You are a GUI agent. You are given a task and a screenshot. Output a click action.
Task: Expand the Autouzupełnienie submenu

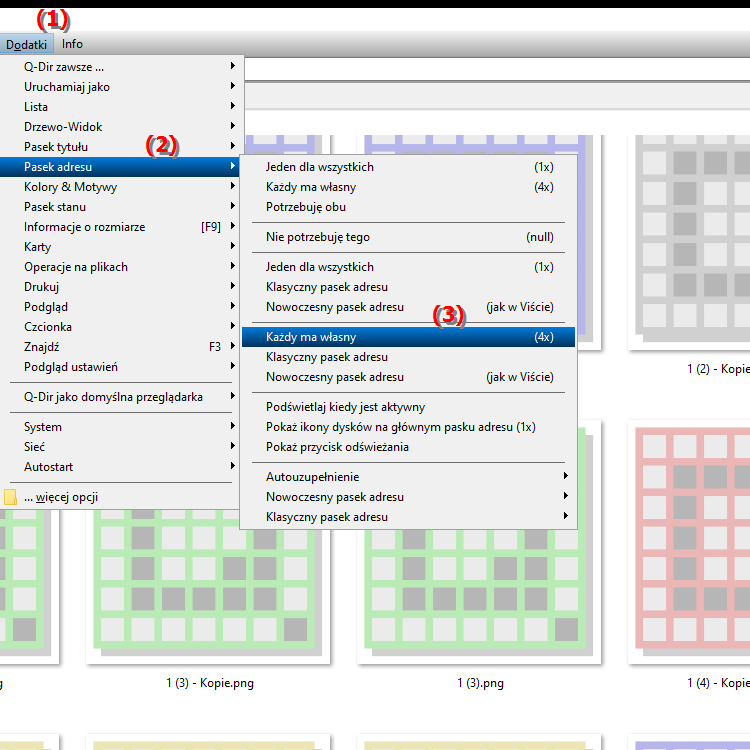click(408, 477)
